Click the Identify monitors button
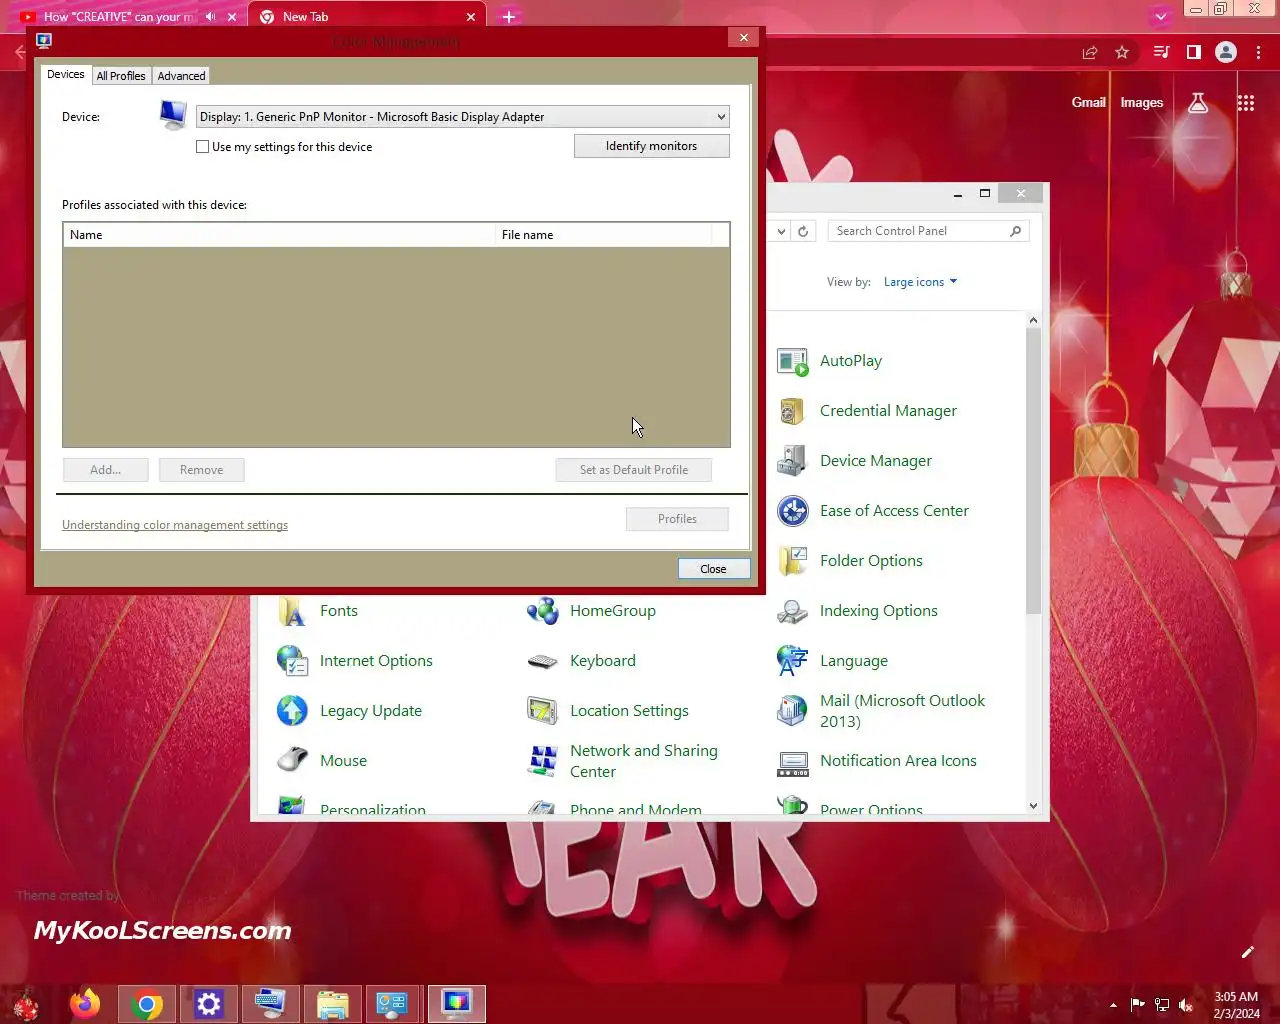The height and width of the screenshot is (1024, 1280). 652,146
